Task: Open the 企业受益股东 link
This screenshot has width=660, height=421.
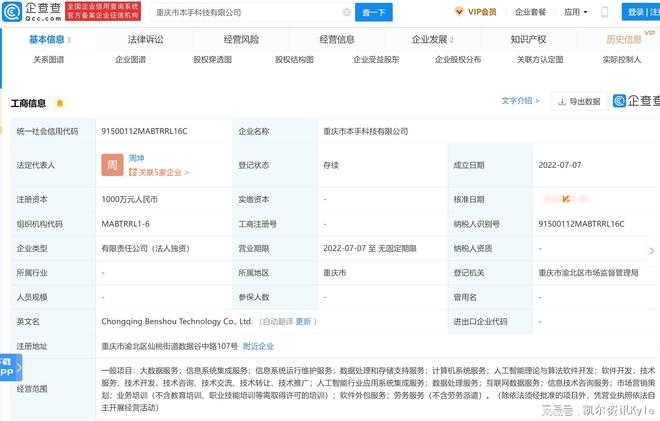Action: tap(376, 60)
